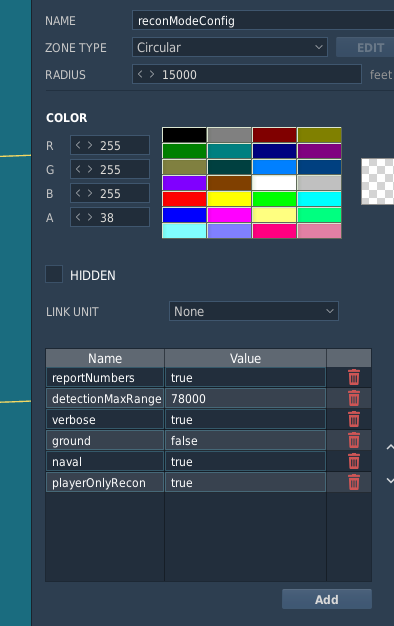Decrease the A alpha value
Viewport: 394px width, 626px height.
[x=78, y=217]
